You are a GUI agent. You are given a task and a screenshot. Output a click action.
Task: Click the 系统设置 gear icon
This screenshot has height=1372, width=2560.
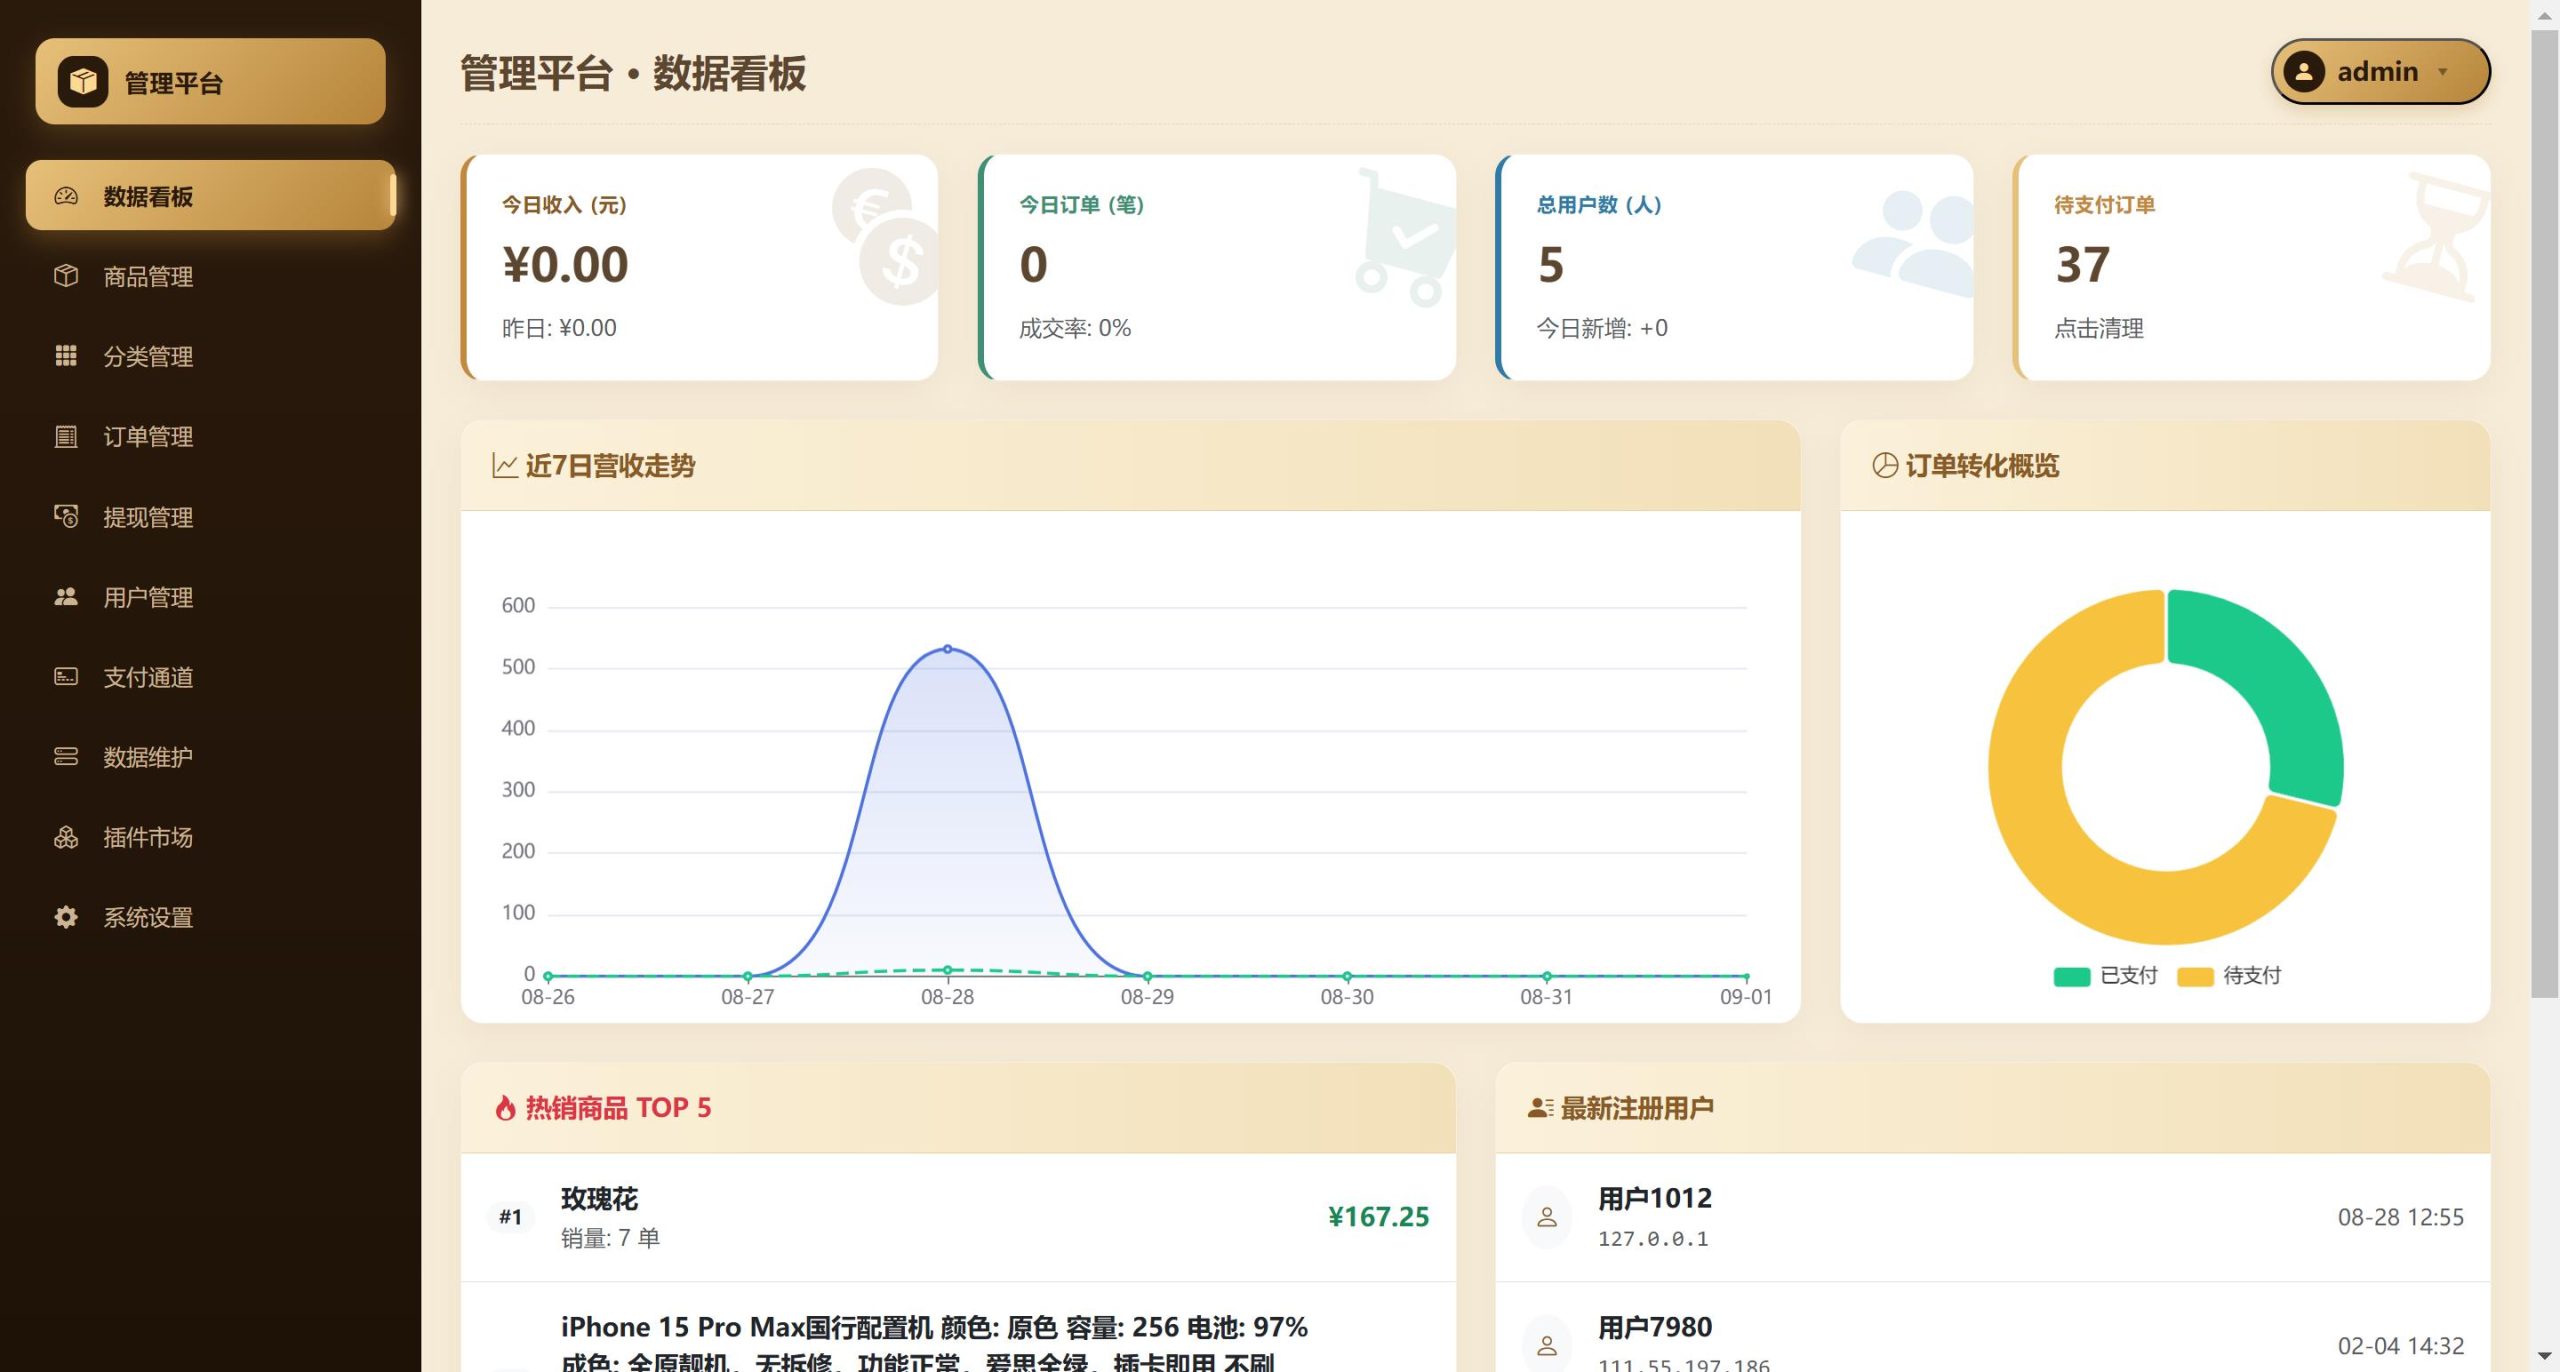pyautogui.click(x=66, y=917)
